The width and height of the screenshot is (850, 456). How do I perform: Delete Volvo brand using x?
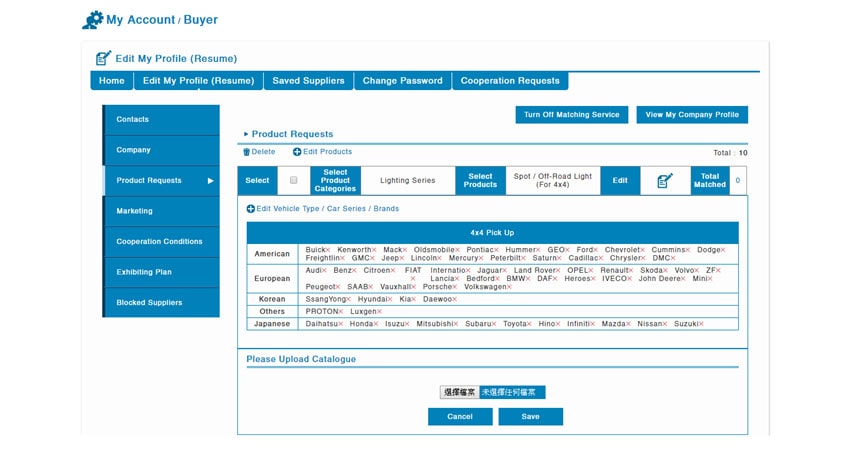point(697,271)
